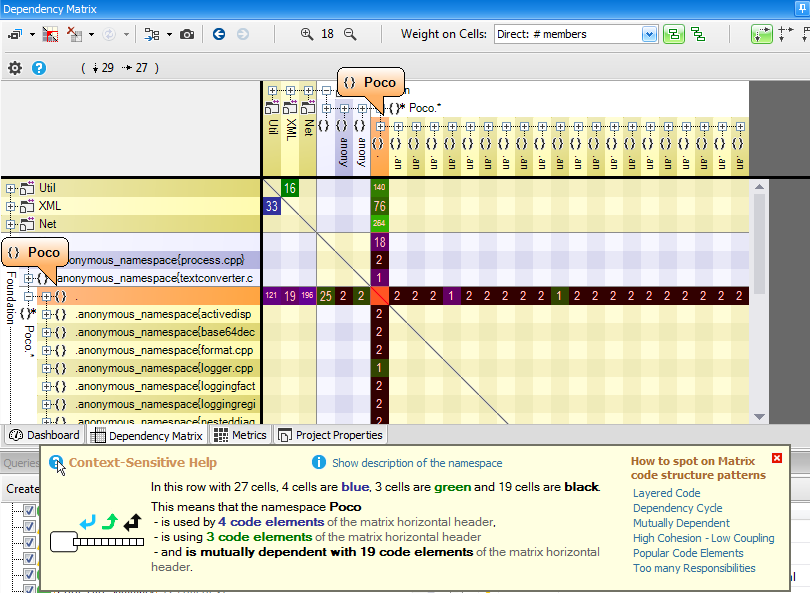Image resolution: width=810 pixels, height=593 pixels.
Task: Click the indirect dependency green icon
Action: tap(697, 34)
